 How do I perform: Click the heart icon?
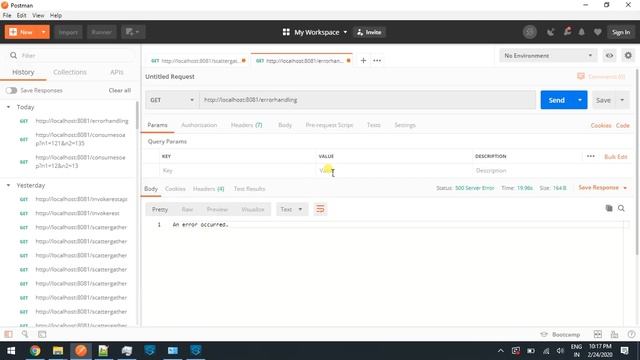click(x=598, y=32)
